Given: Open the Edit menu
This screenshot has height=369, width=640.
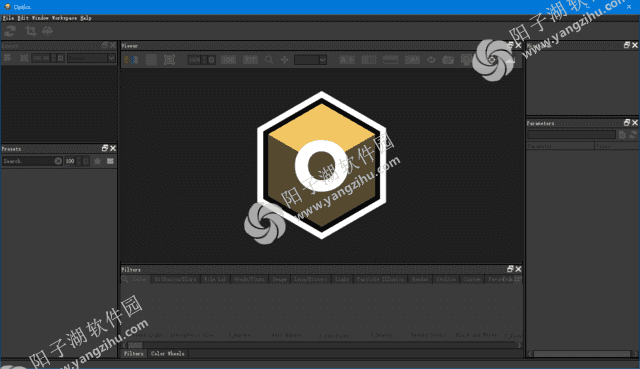Looking at the screenshot, I should (23, 18).
